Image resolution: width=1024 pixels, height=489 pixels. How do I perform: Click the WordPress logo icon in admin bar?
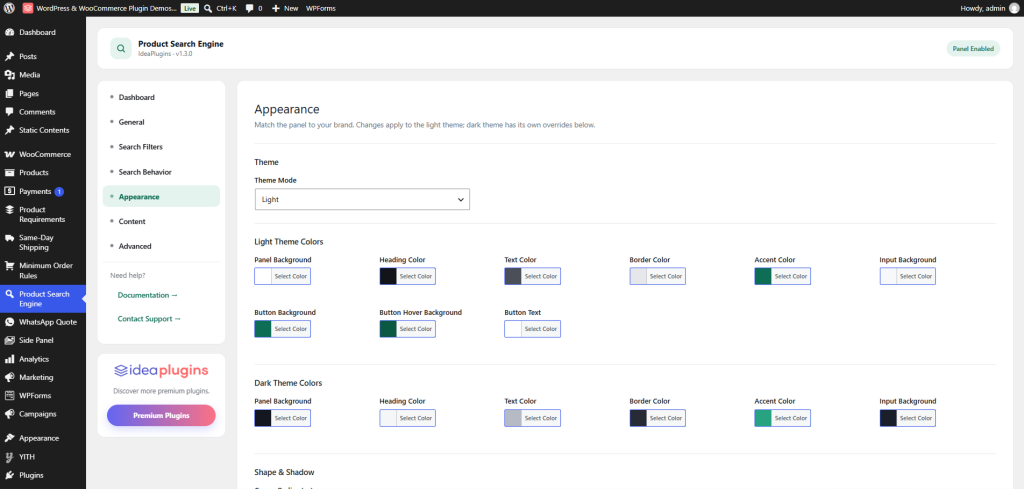(x=9, y=8)
